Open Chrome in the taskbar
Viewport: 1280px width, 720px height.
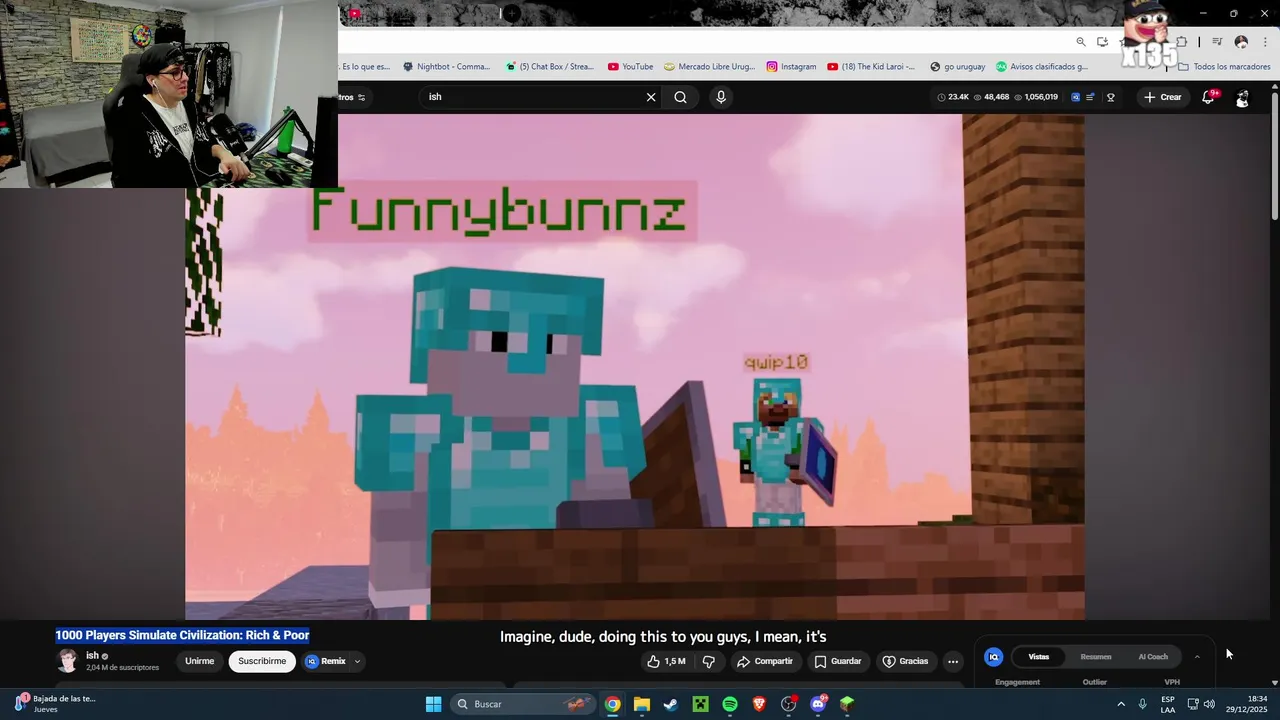coord(612,704)
